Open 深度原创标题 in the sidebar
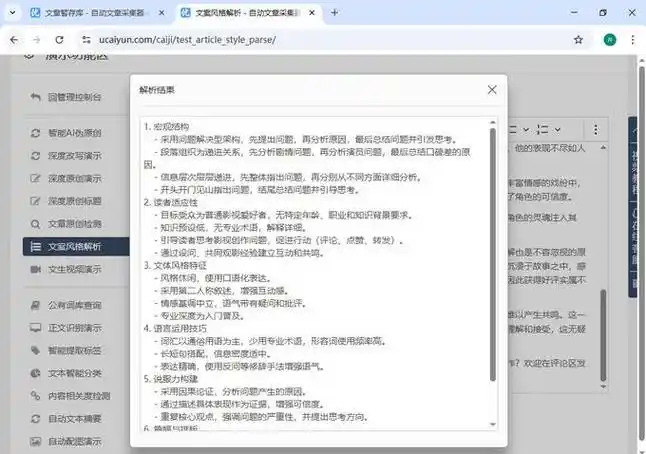 (66, 201)
